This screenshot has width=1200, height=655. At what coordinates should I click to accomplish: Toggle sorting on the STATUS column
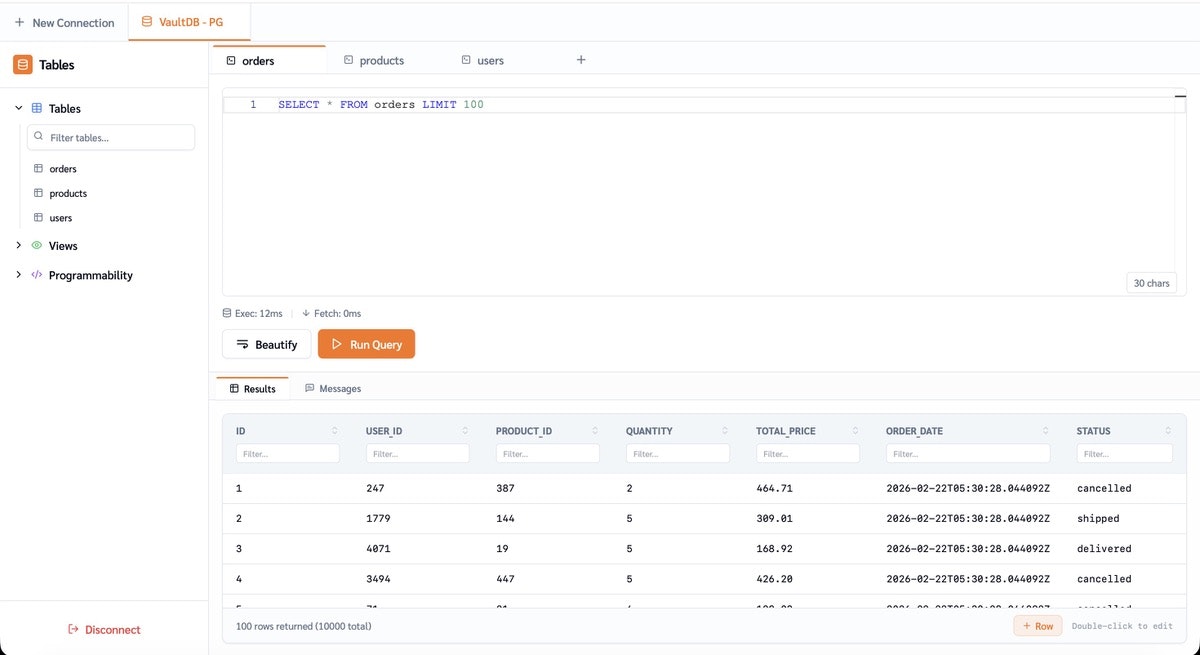coord(1167,430)
